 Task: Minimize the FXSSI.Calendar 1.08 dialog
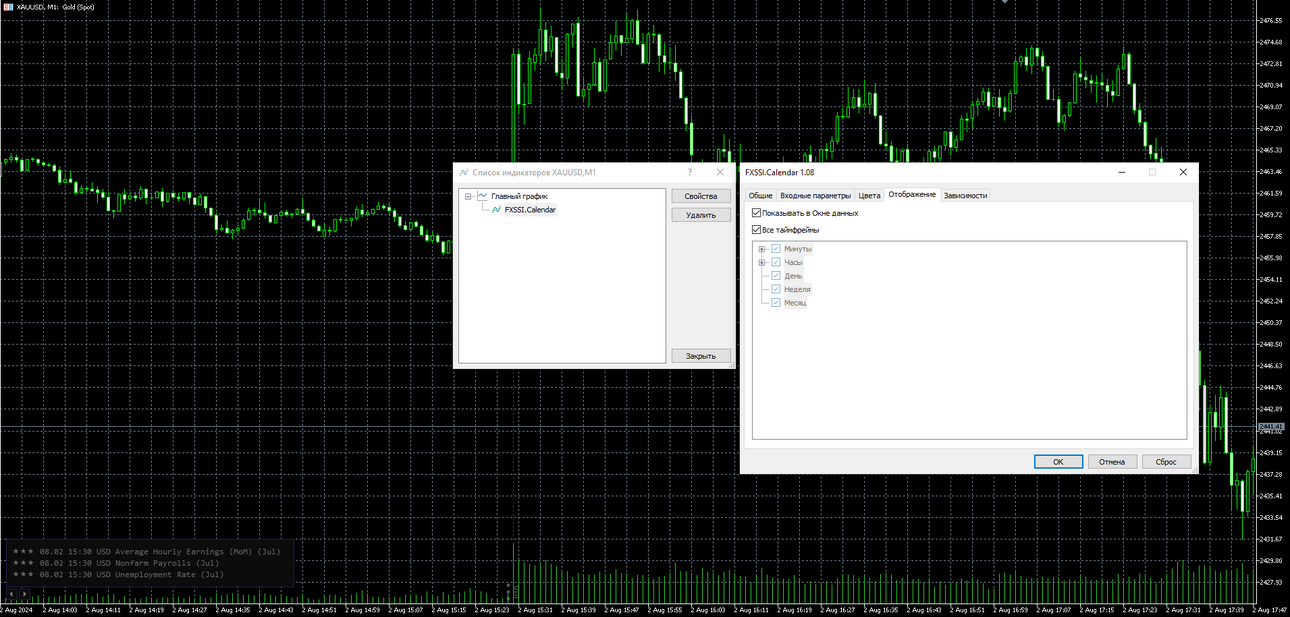click(x=1120, y=172)
